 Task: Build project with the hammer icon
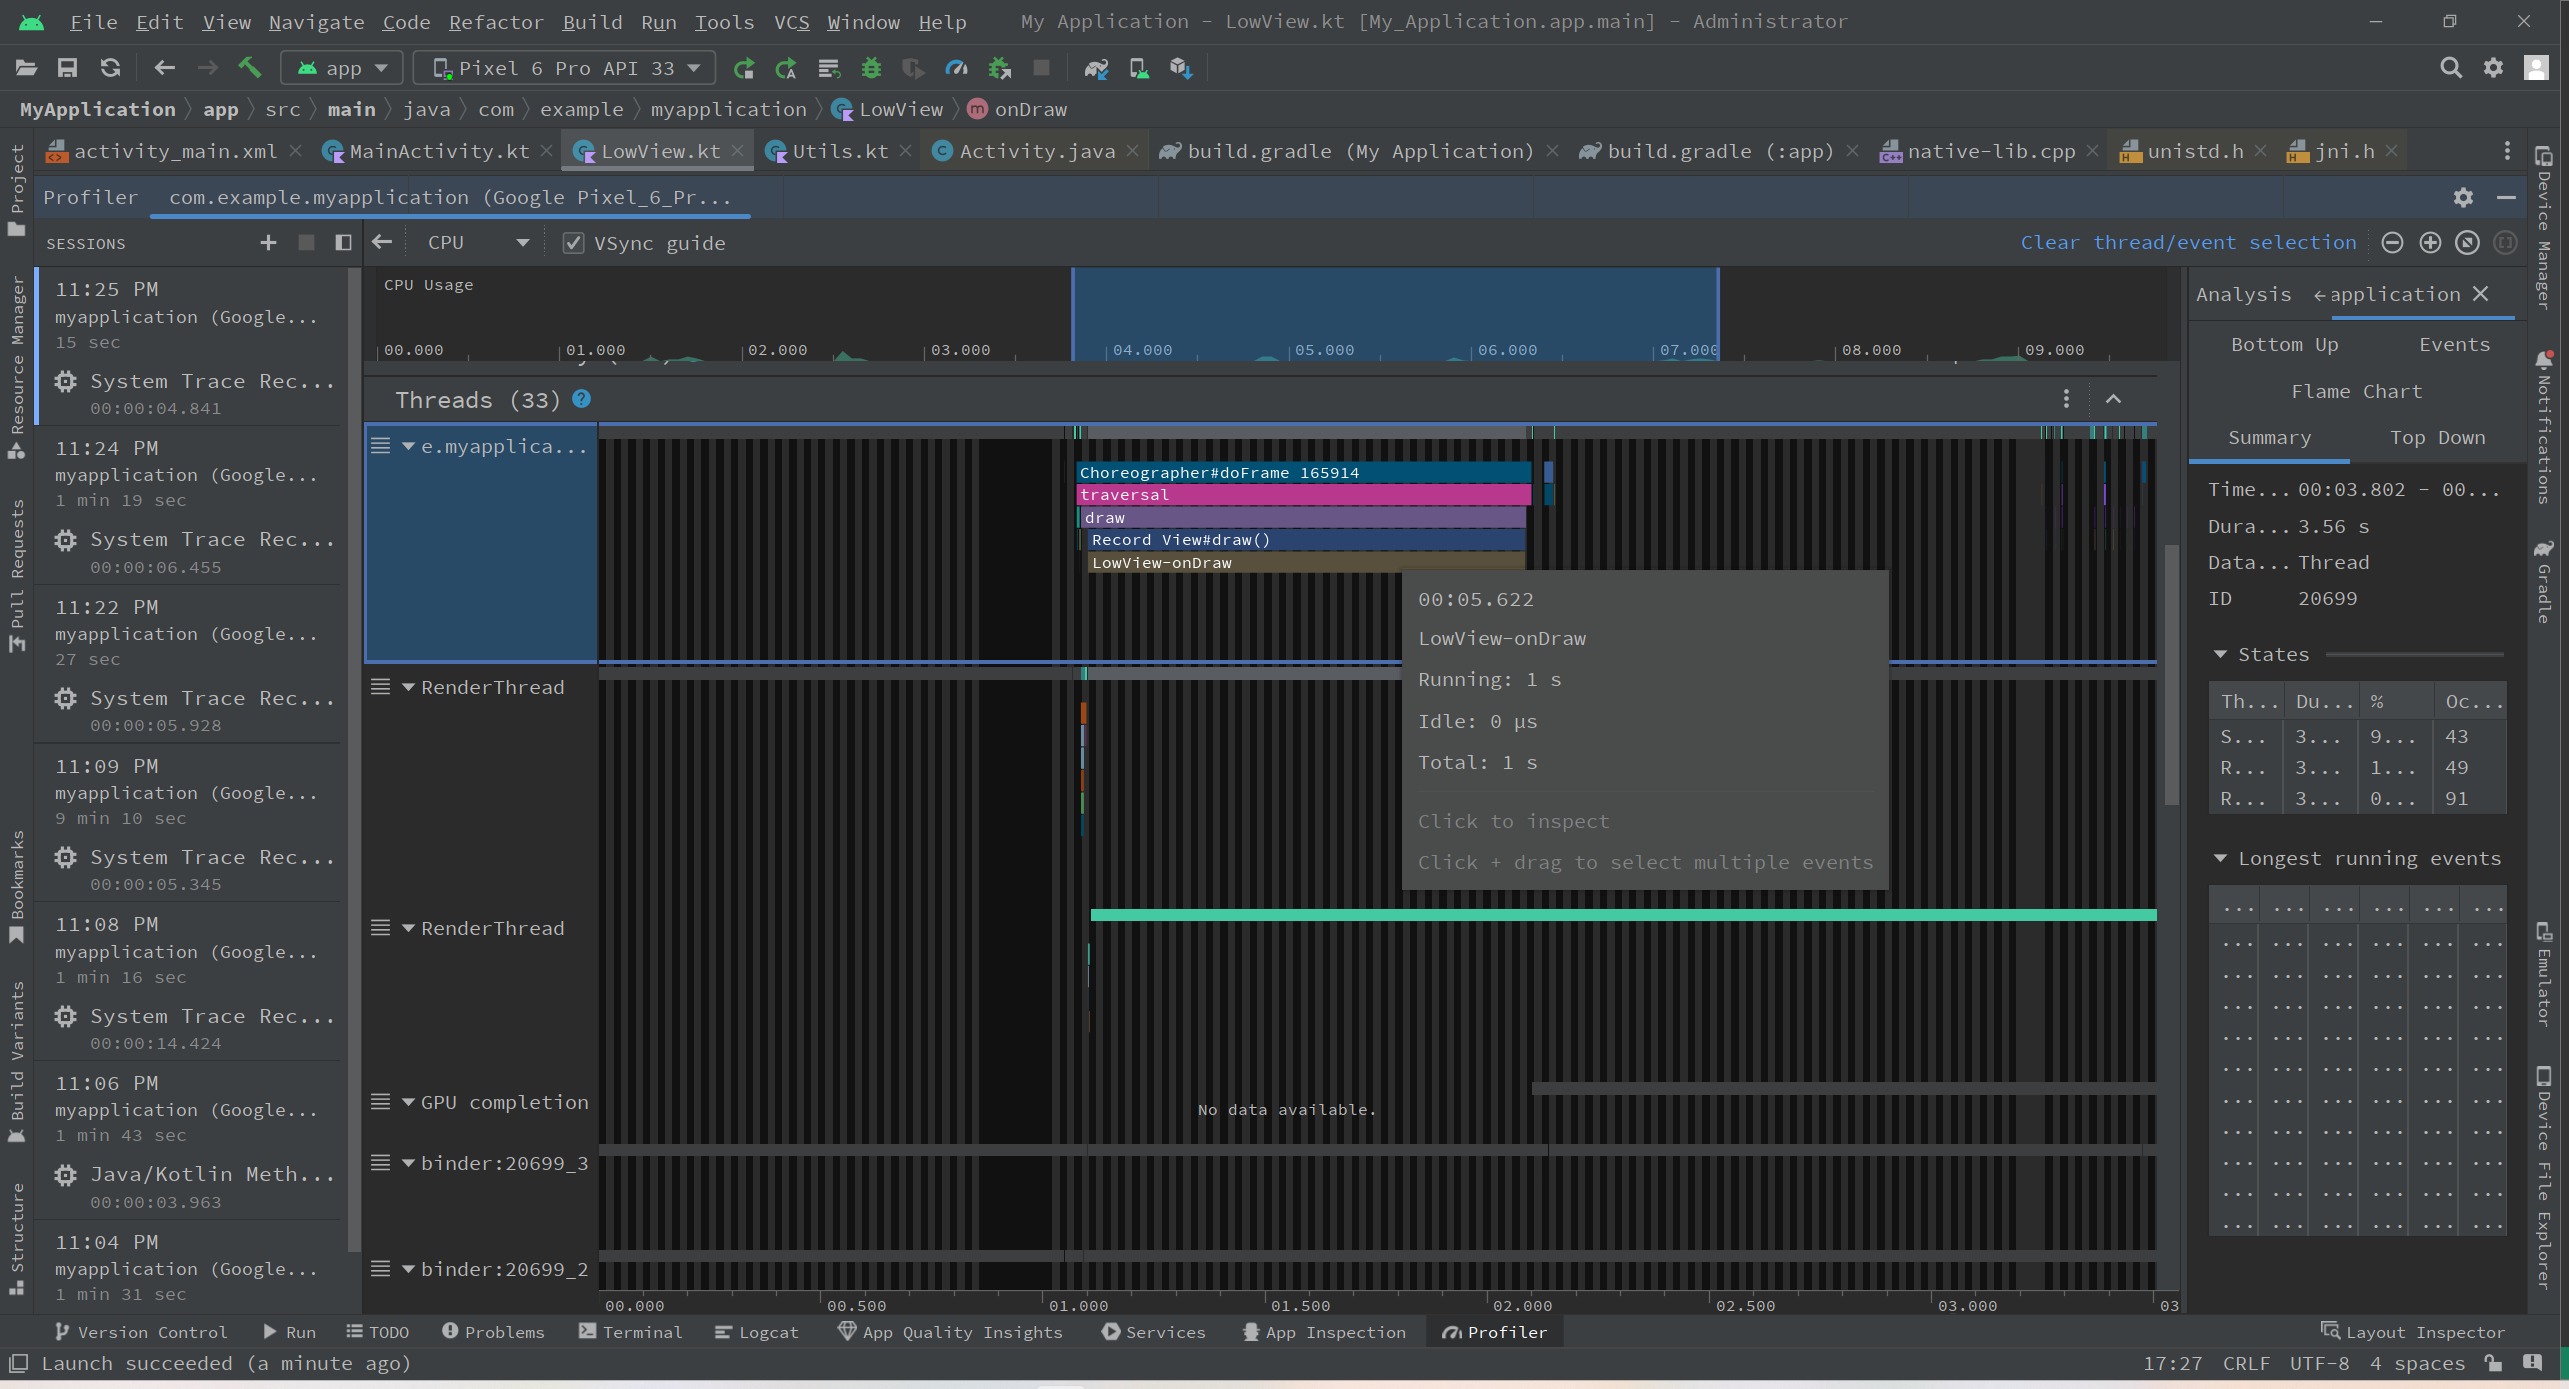coord(249,68)
